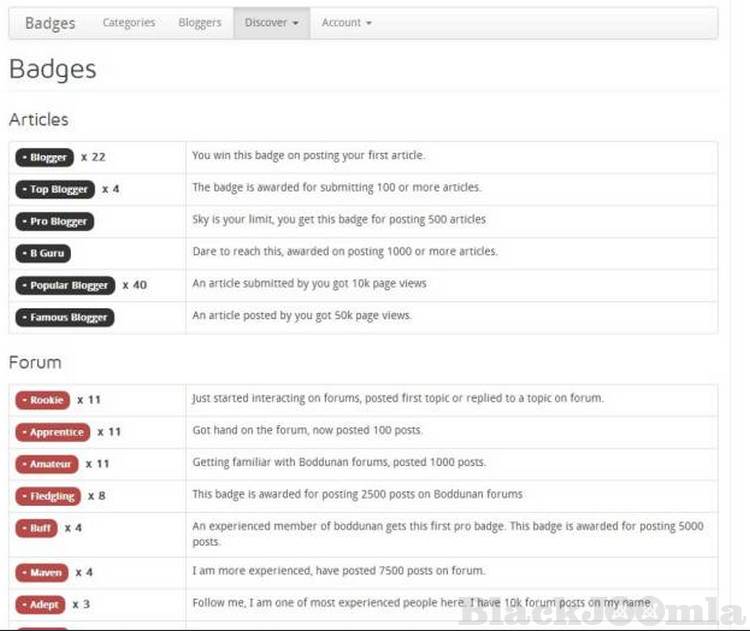Click the Badges page heading

point(53,69)
